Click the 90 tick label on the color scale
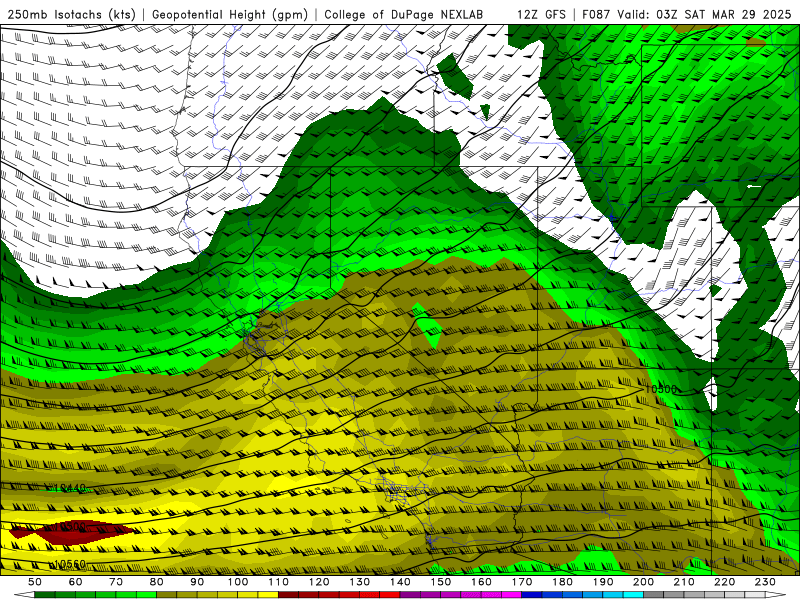 [x=197, y=582]
